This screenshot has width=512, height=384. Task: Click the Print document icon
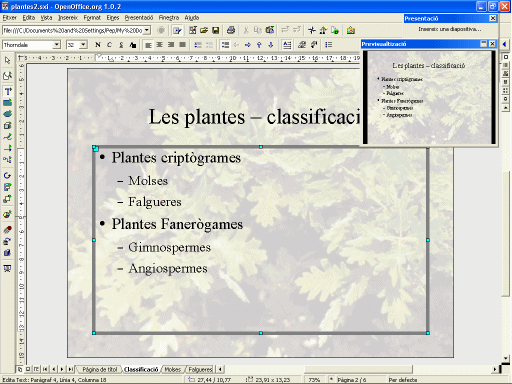(x=231, y=30)
